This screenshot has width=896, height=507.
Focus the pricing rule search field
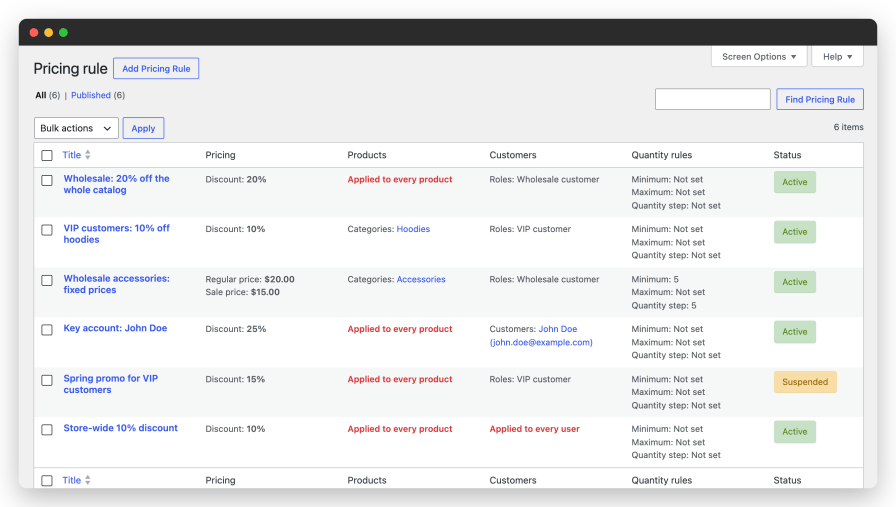pyautogui.click(x=713, y=99)
